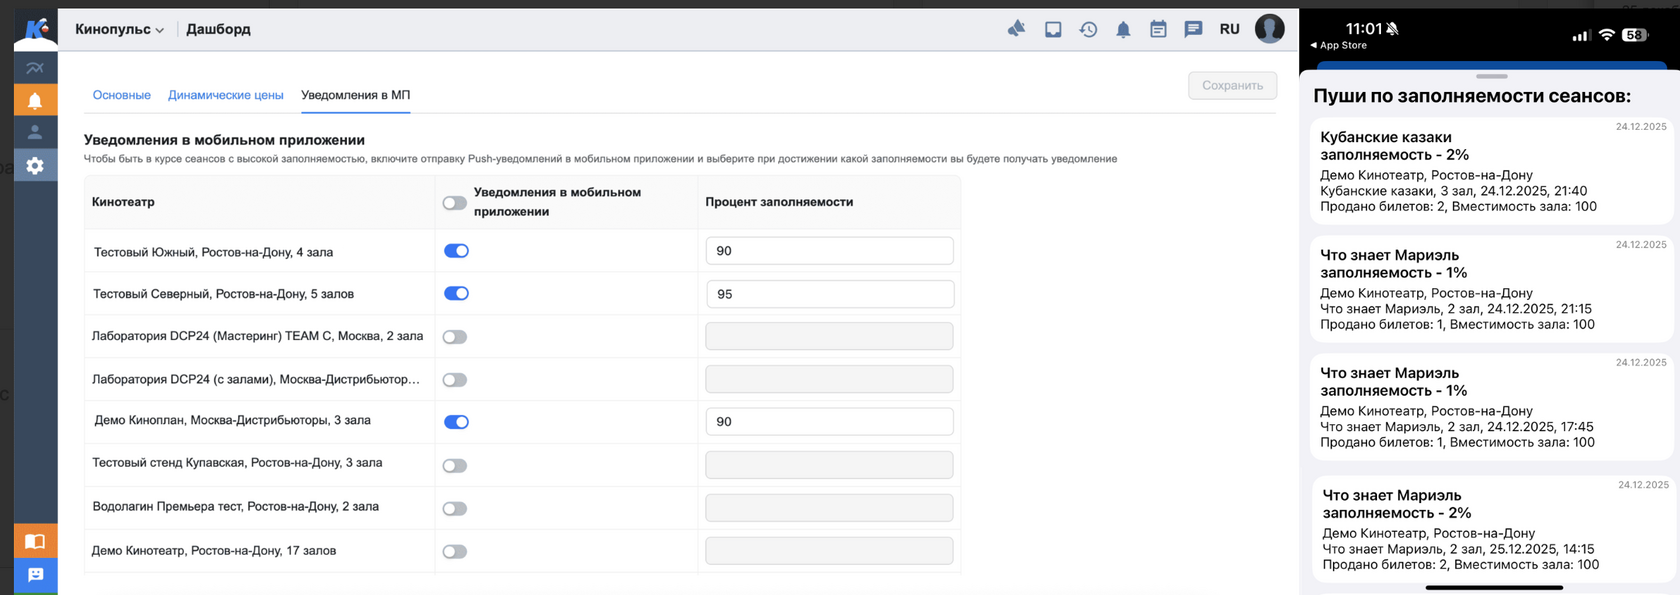
Task: Open the chat messages icon in the top bar
Action: pos(1193,29)
